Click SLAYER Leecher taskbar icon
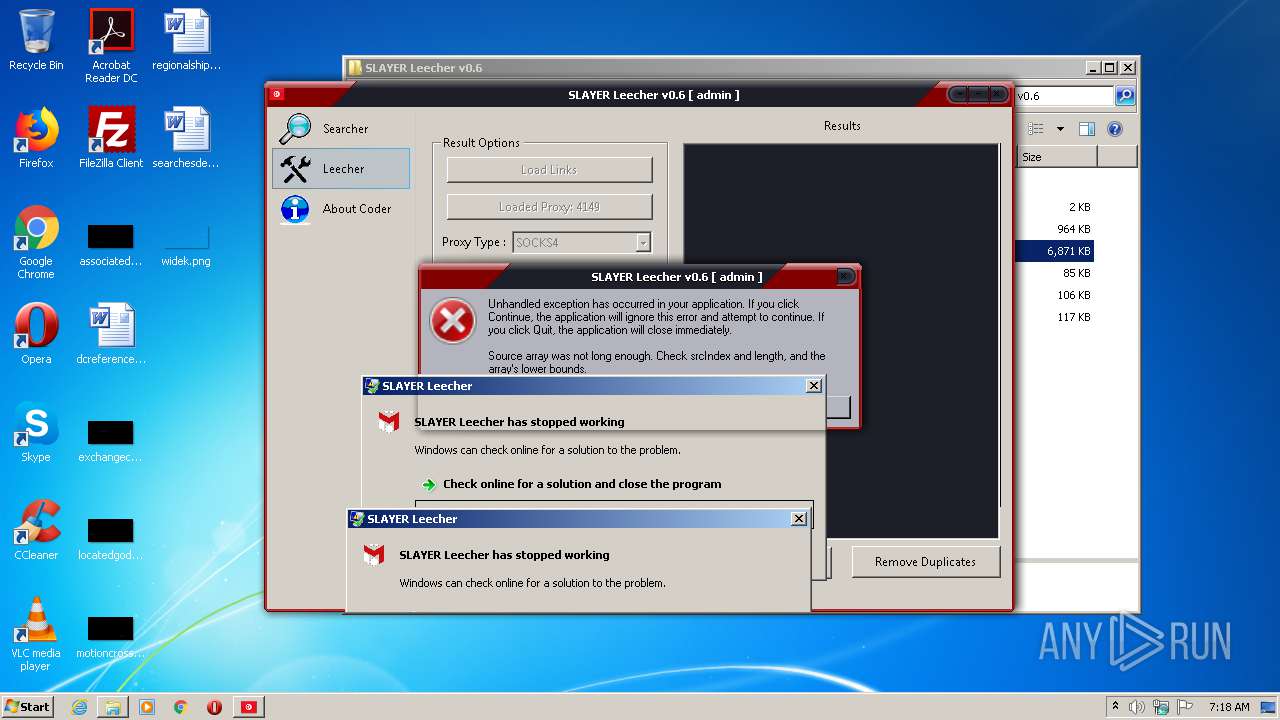1280x720 pixels. [248, 707]
